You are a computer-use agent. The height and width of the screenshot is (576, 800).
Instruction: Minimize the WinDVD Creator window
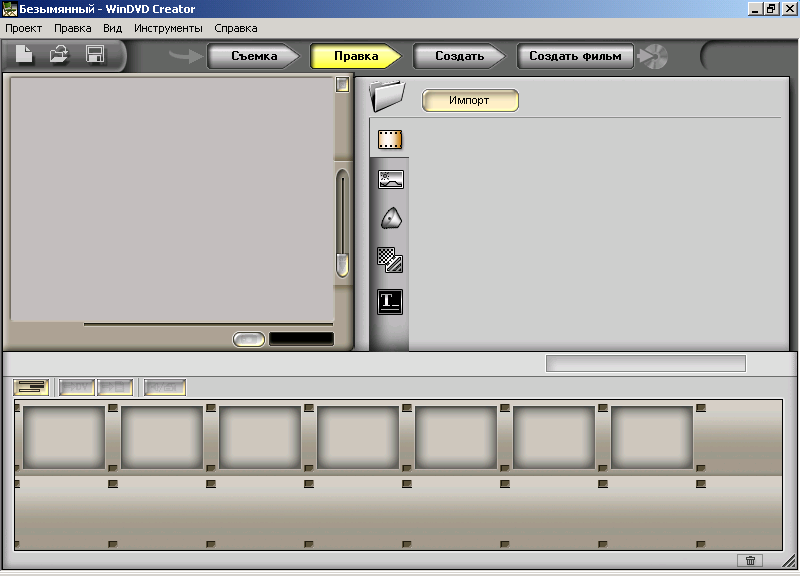755,9
